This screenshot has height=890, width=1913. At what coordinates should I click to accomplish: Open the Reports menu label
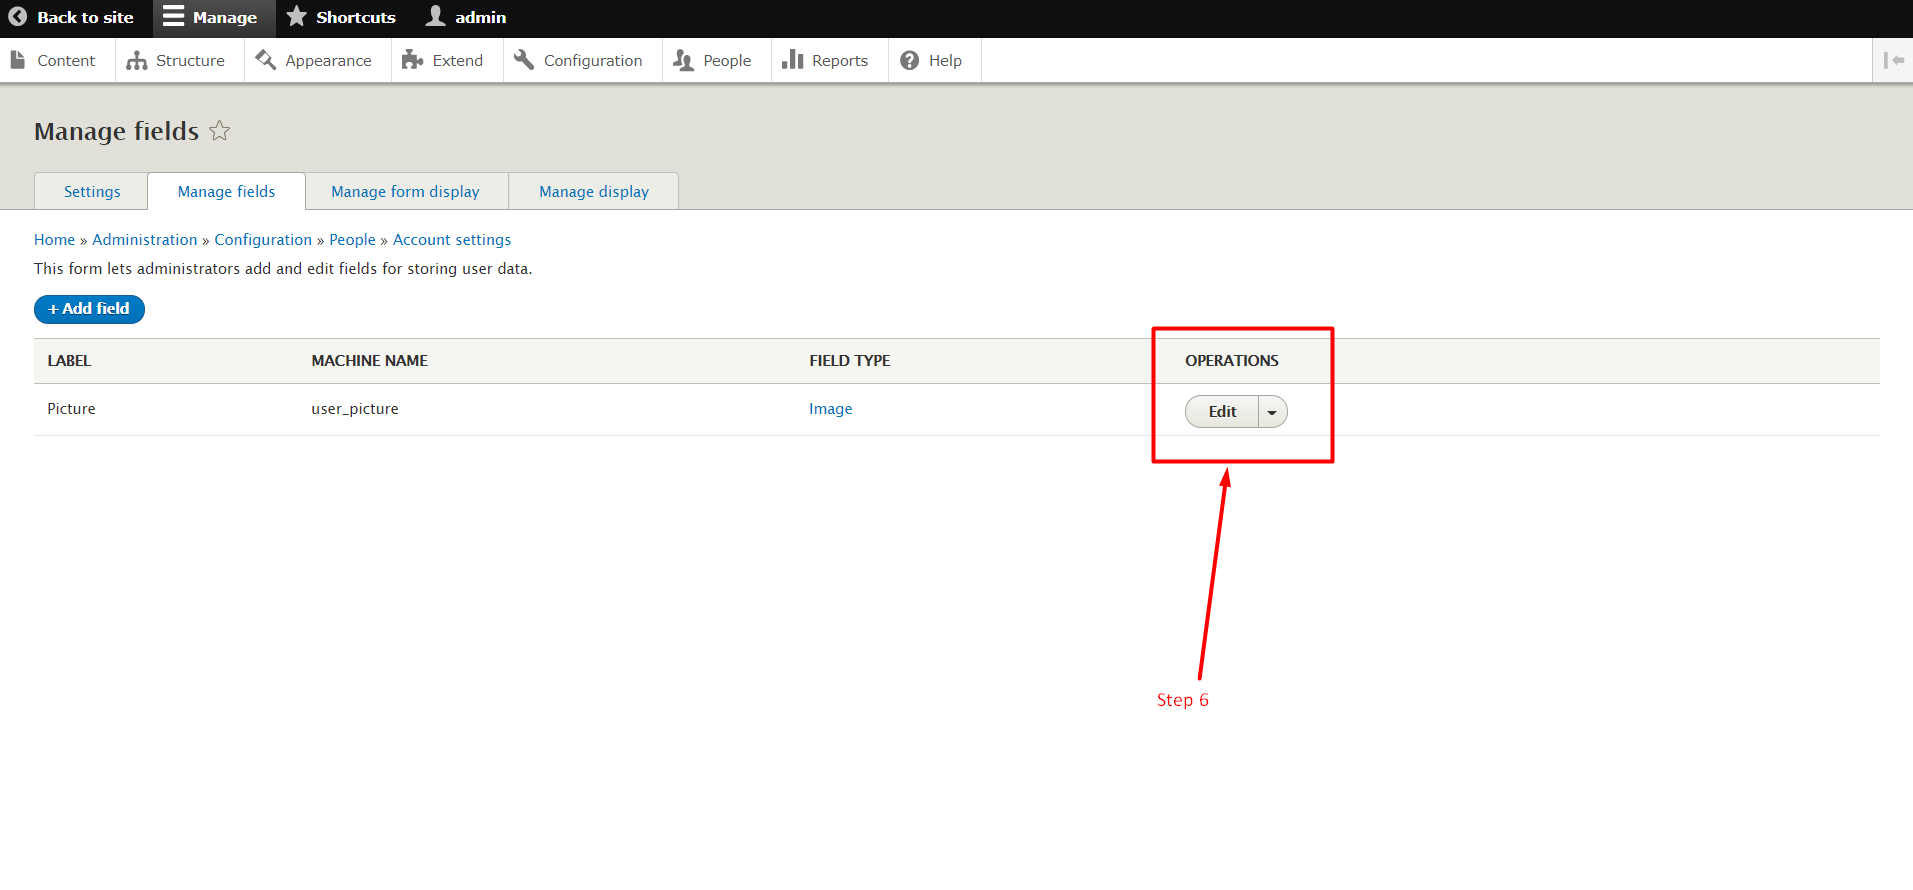[839, 61]
